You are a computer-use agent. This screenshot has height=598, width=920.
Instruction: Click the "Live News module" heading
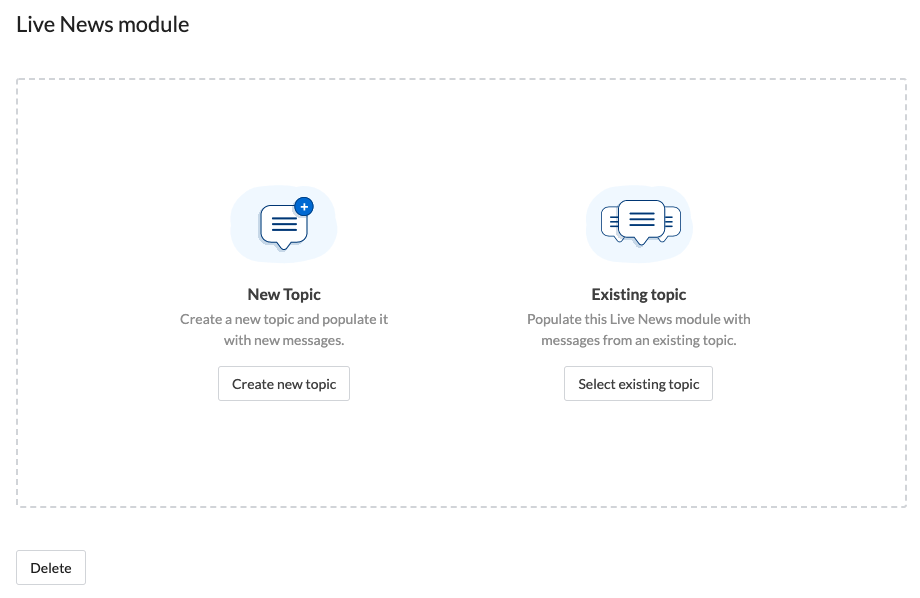103,25
